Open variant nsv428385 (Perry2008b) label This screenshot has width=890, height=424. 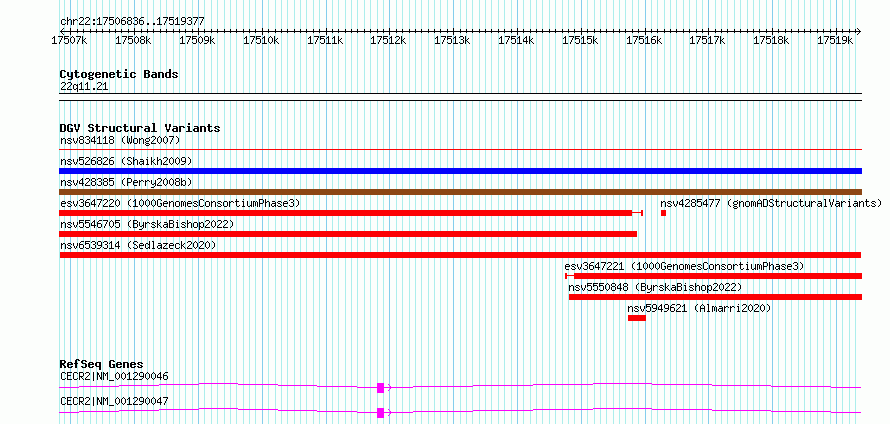pyautogui.click(x=126, y=182)
